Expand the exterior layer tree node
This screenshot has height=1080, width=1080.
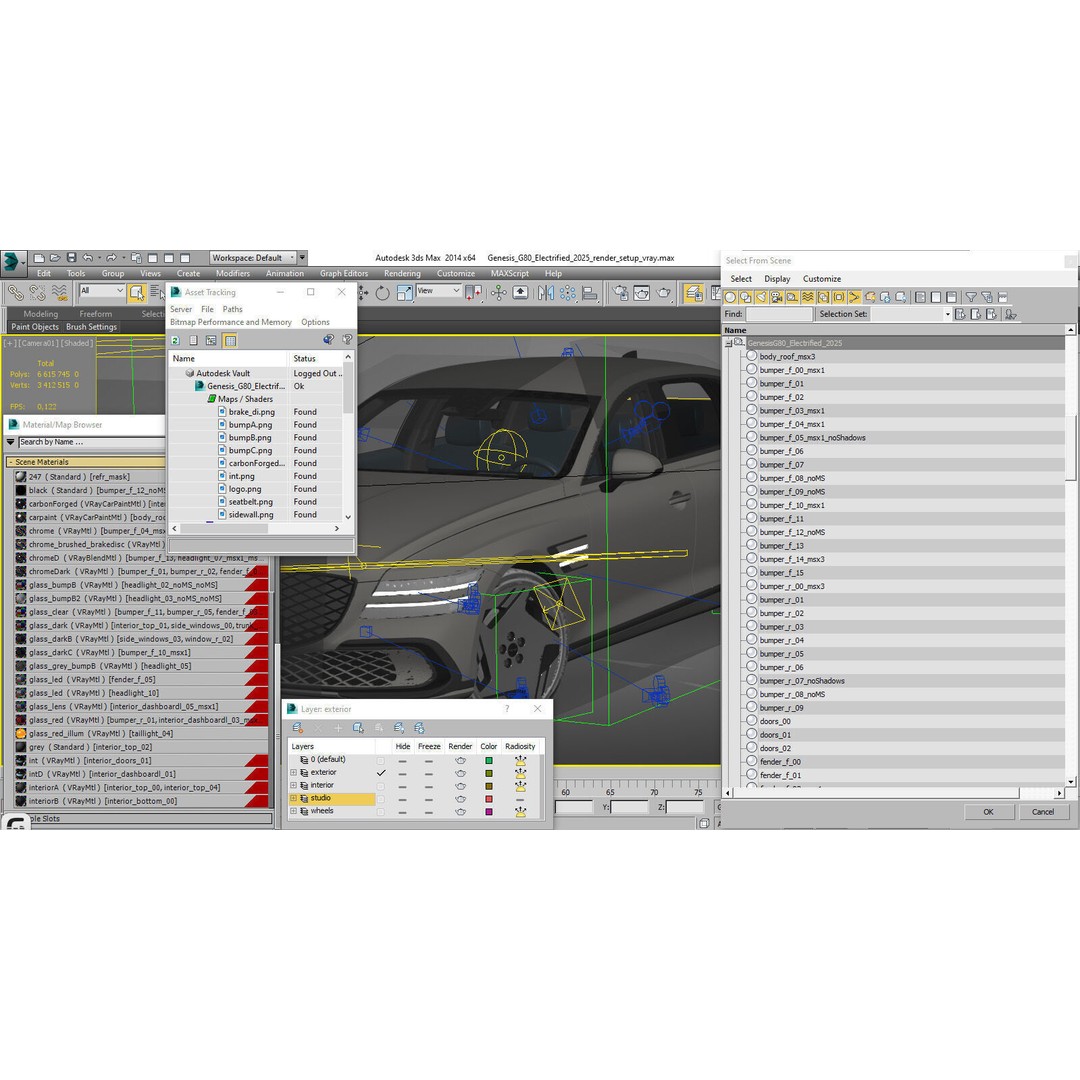pyautogui.click(x=293, y=773)
